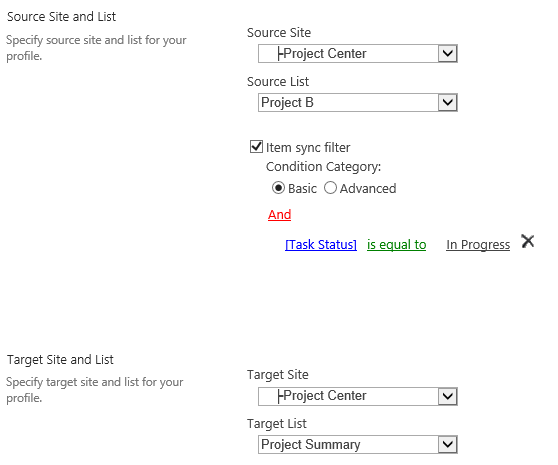This screenshot has width=558, height=465.
Task: Open the Target Site dropdown arrow
Action: coord(447,396)
